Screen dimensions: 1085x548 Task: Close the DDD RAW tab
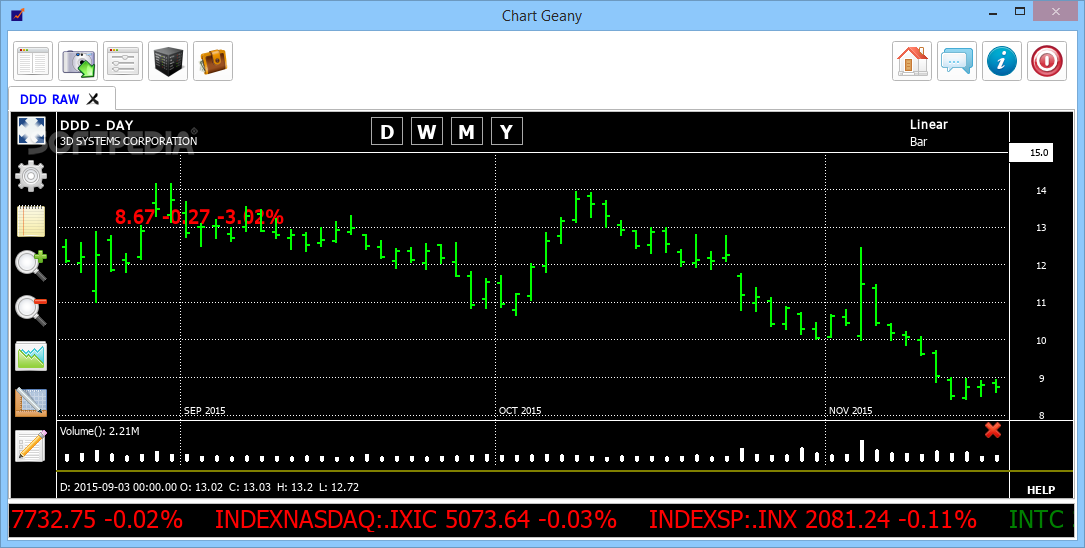93,99
